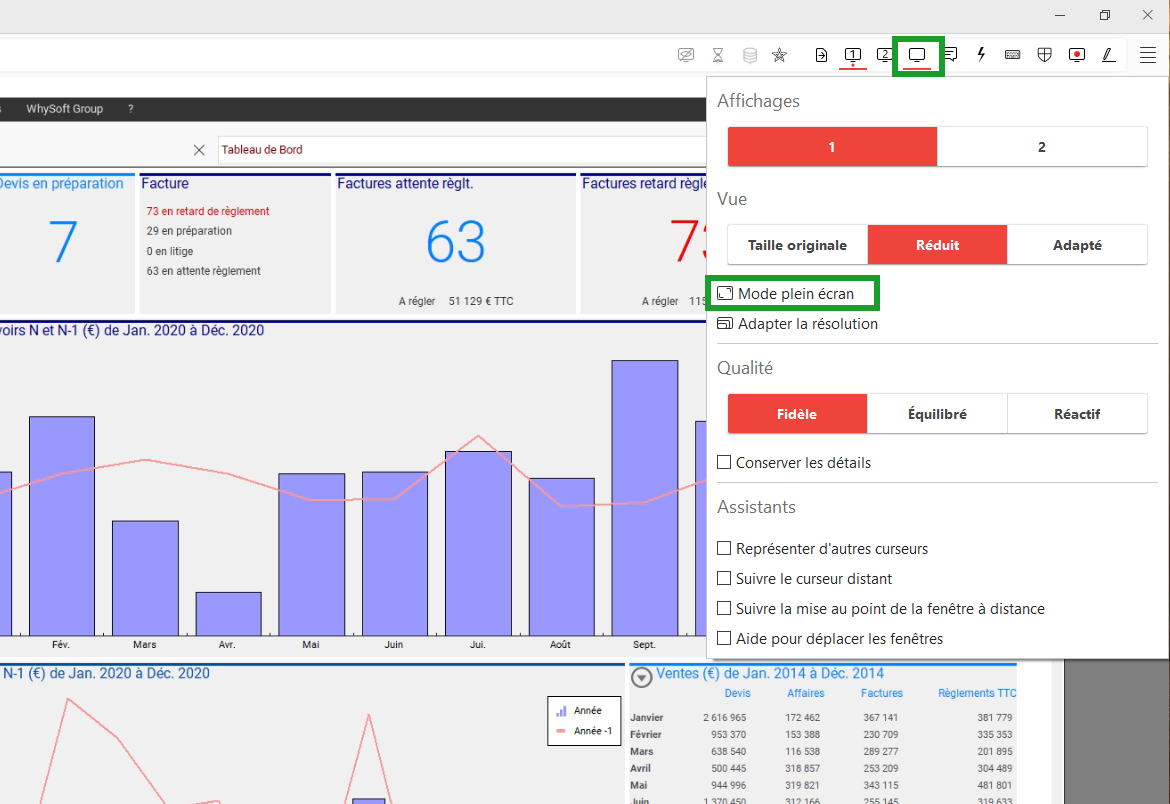Toggle Suivre le curseur distant checkbox
1170x804 pixels.
tap(725, 579)
